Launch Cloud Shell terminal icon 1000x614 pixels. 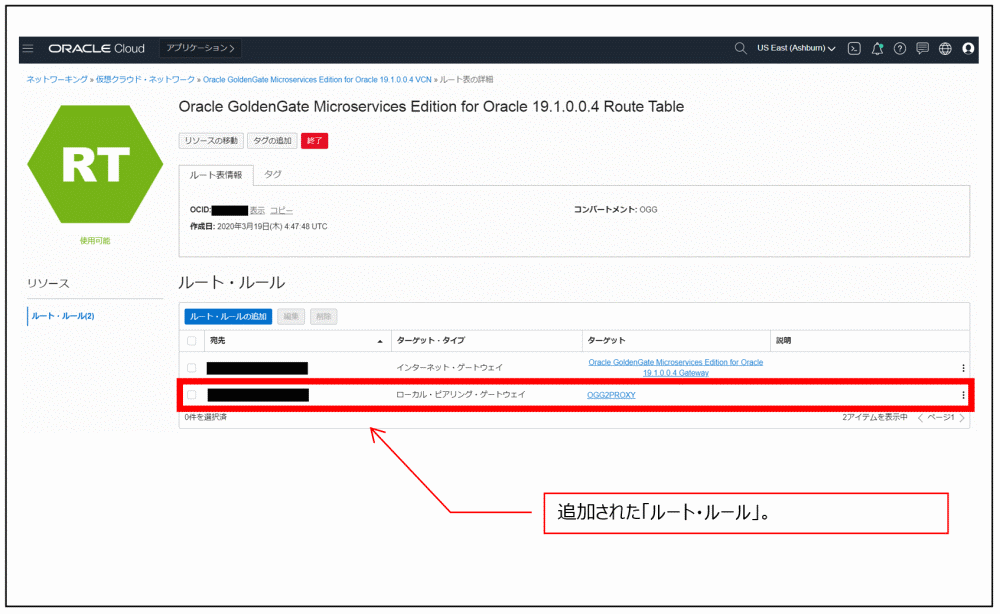854,48
